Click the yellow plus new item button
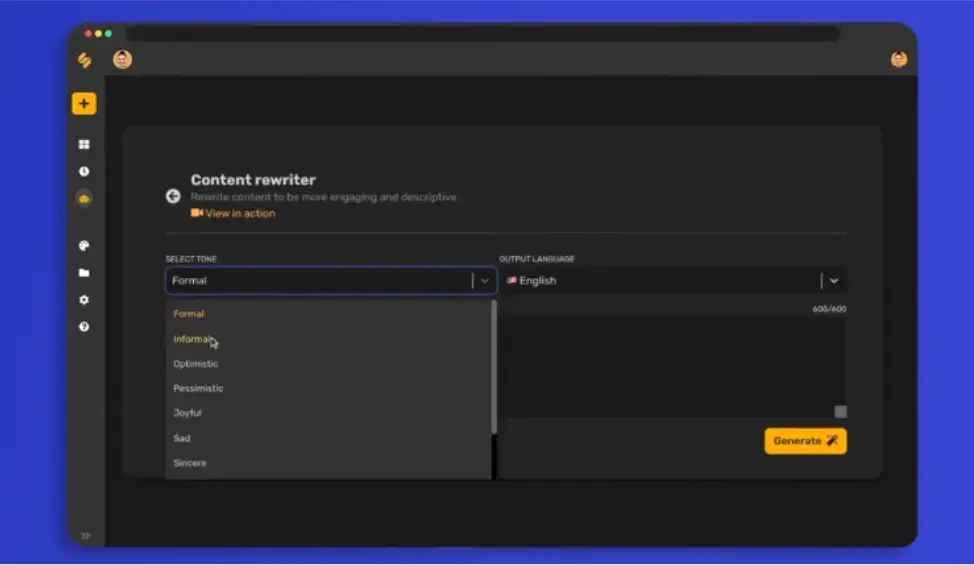This screenshot has width=974, height=565. (x=84, y=104)
